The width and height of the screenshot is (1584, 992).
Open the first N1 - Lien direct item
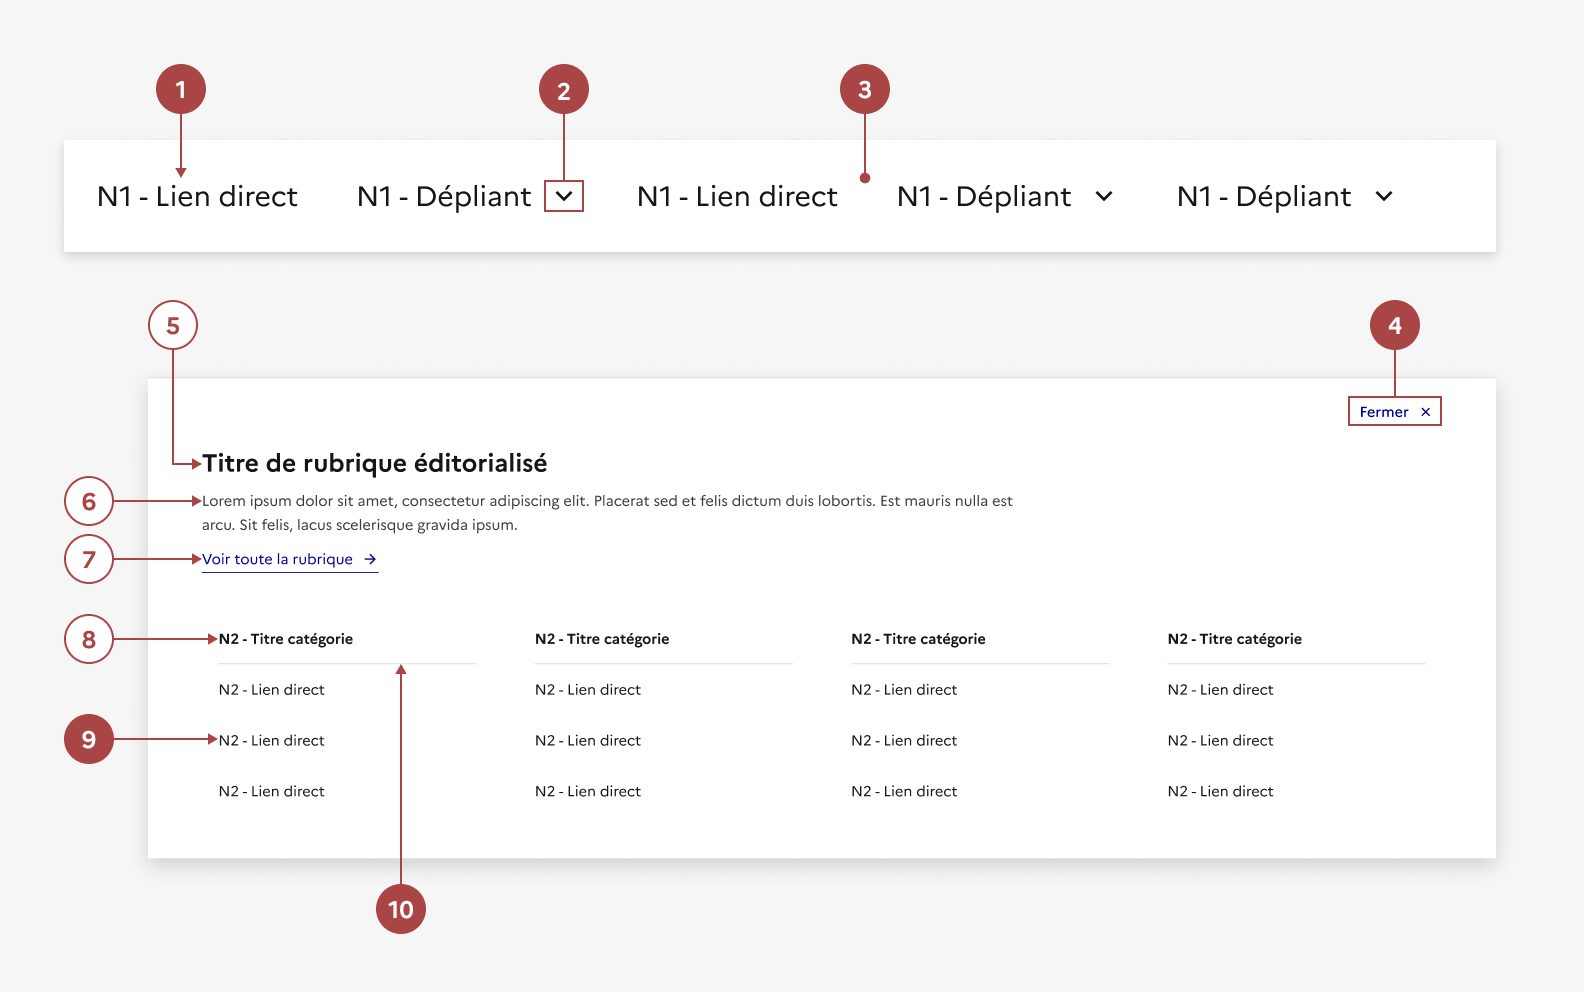pyautogui.click(x=197, y=196)
